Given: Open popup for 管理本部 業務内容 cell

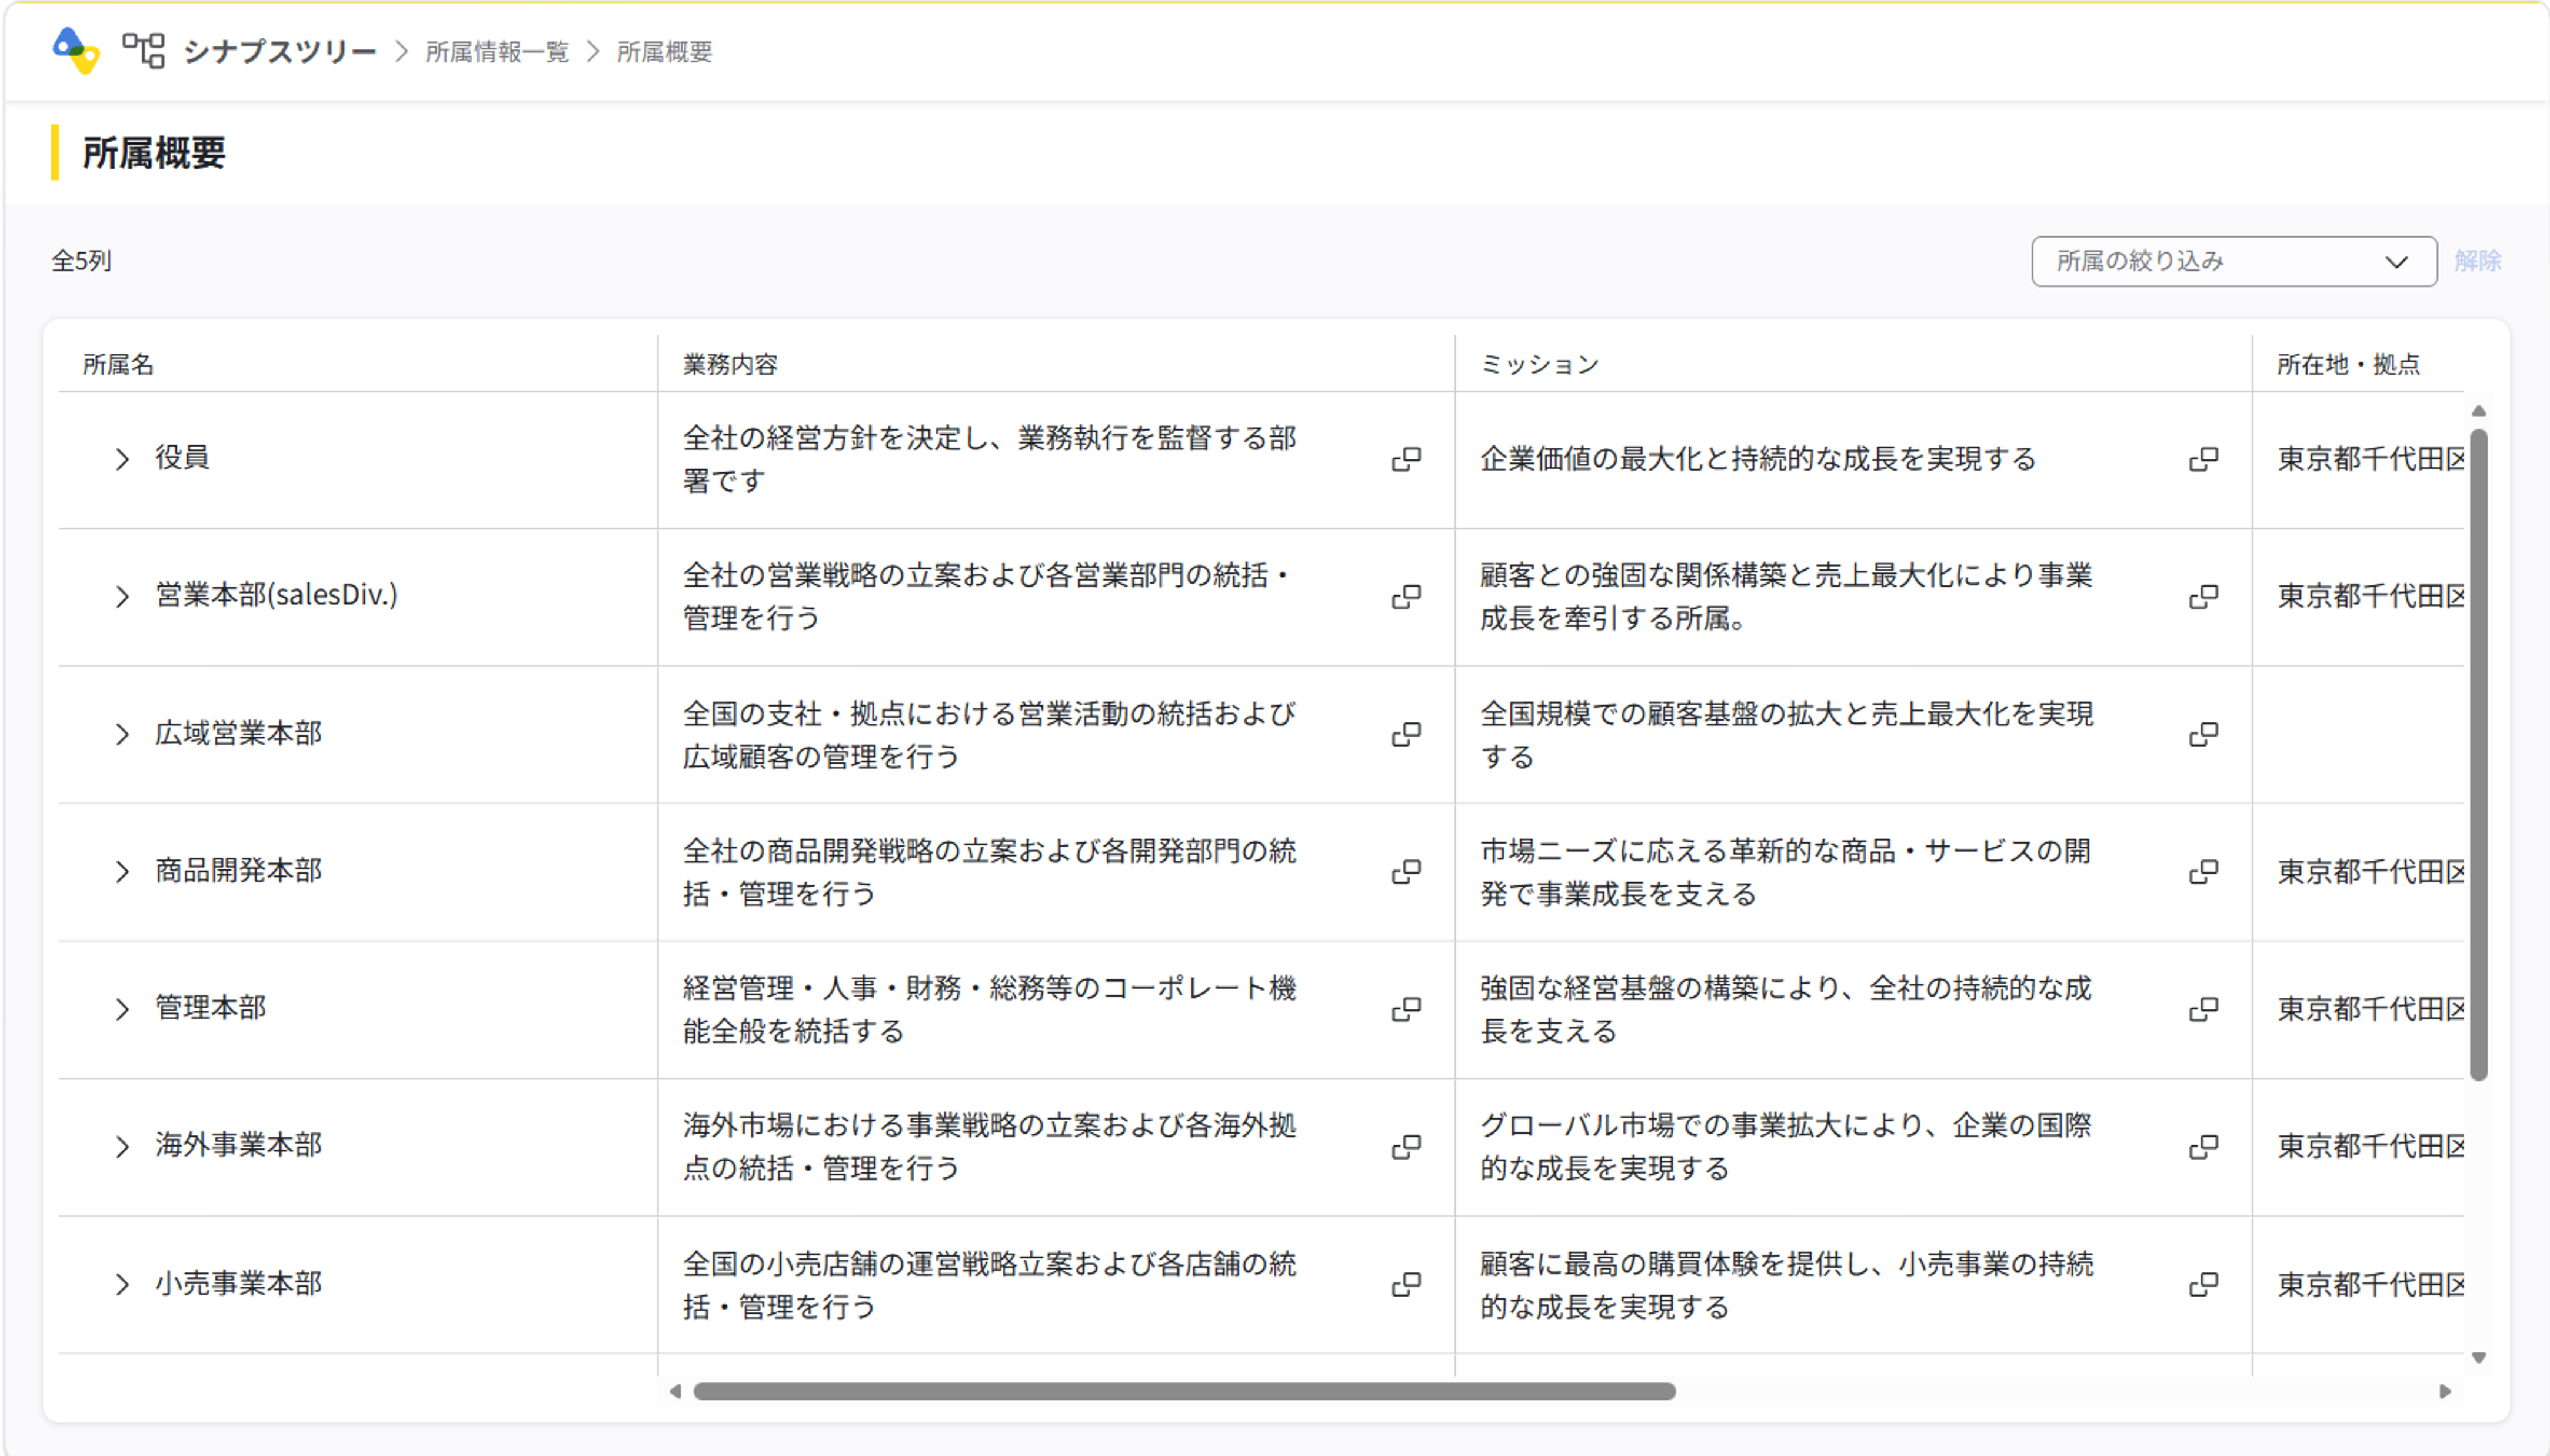Looking at the screenshot, I should click(x=1406, y=1009).
